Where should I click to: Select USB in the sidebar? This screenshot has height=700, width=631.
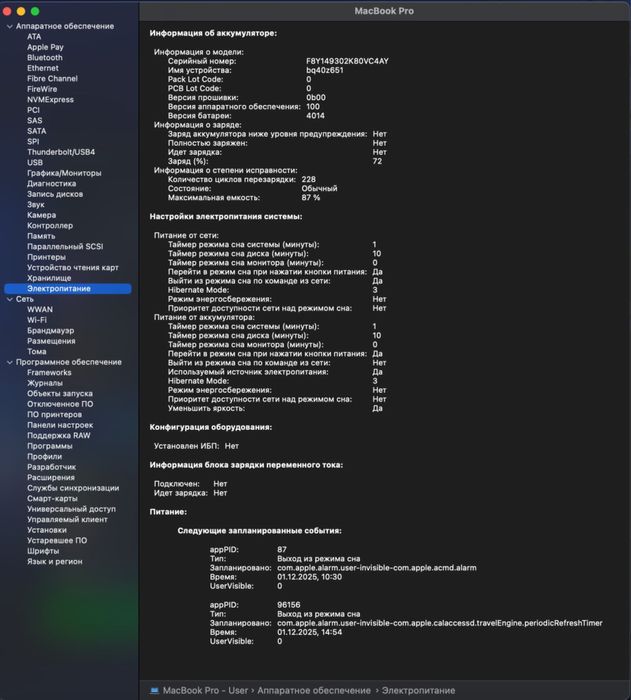[x=35, y=162]
